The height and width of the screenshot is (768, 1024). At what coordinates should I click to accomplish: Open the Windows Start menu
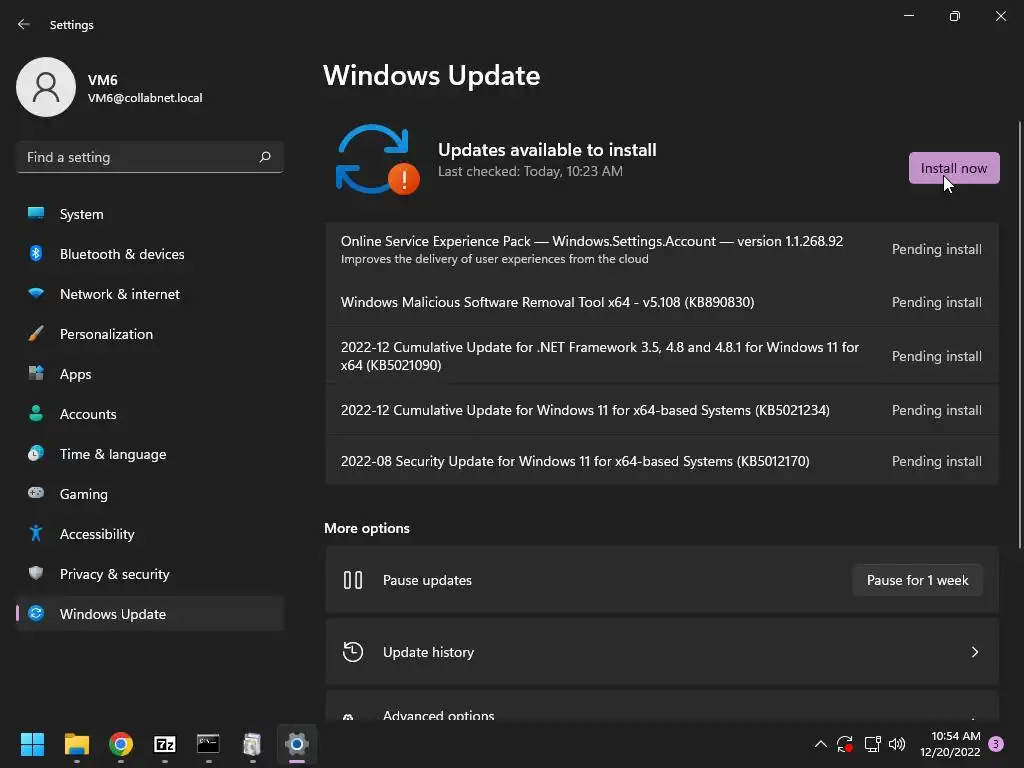32,744
